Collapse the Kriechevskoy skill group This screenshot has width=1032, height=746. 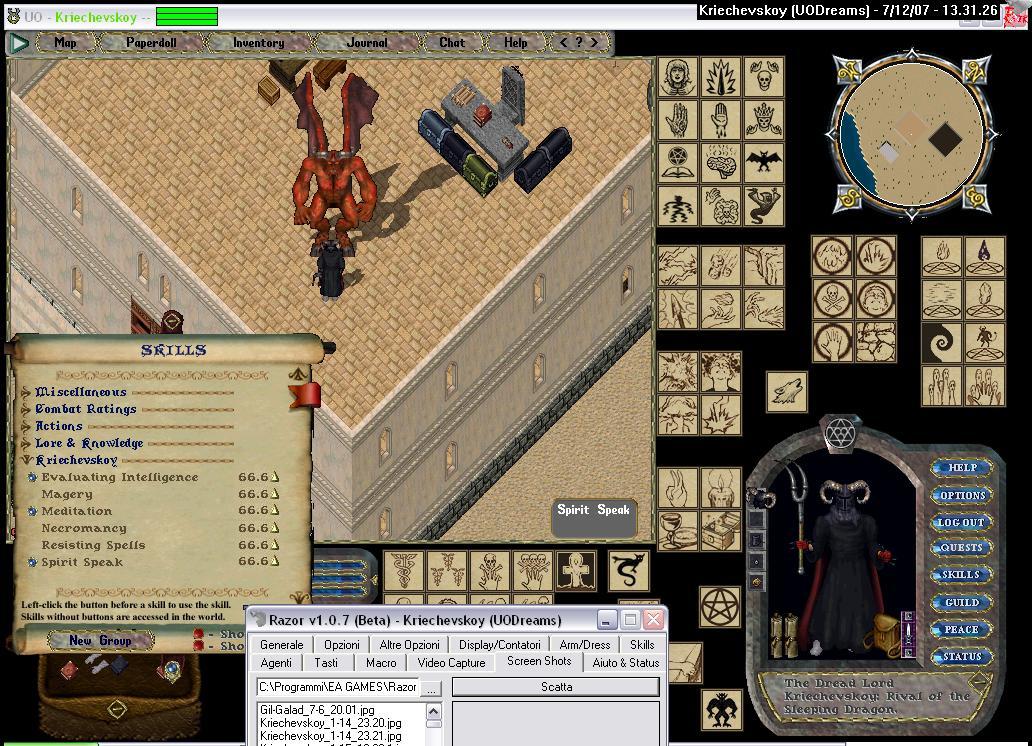point(26,460)
